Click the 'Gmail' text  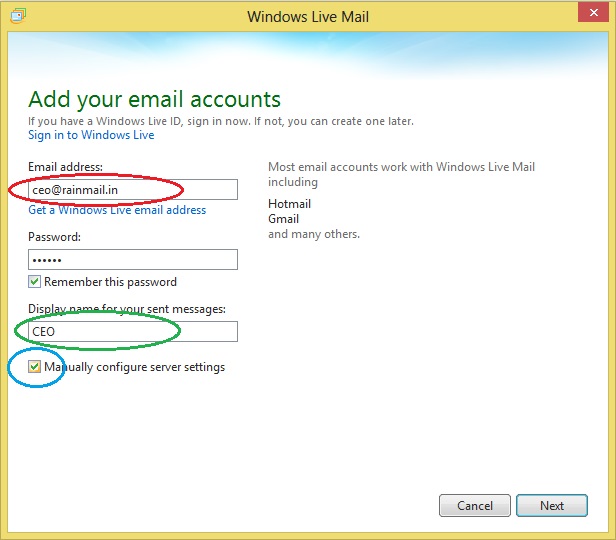coord(284,219)
